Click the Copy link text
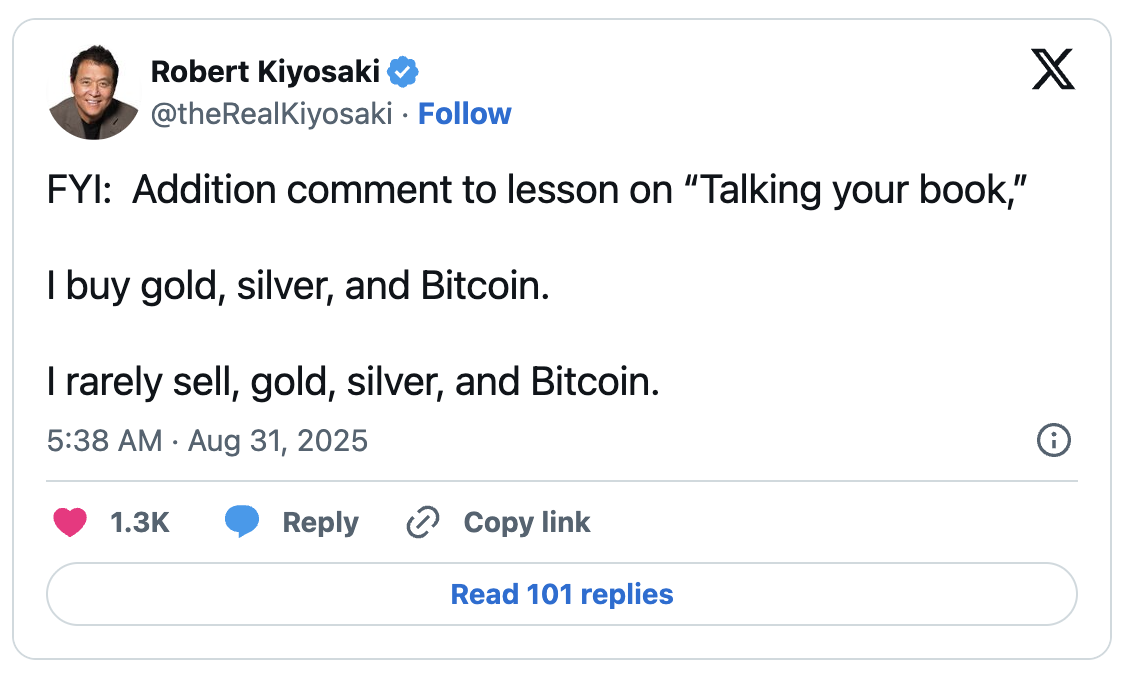The height and width of the screenshot is (678, 1136). (527, 522)
